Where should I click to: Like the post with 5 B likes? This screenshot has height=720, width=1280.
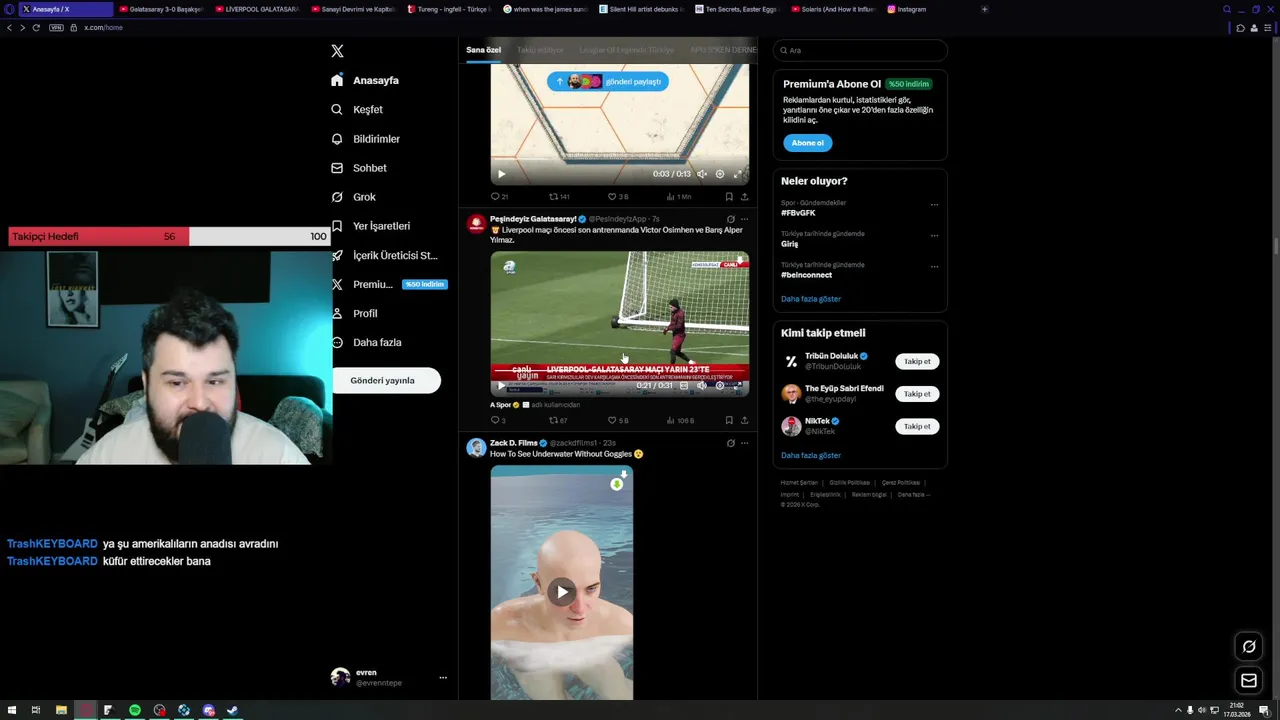click(618, 421)
